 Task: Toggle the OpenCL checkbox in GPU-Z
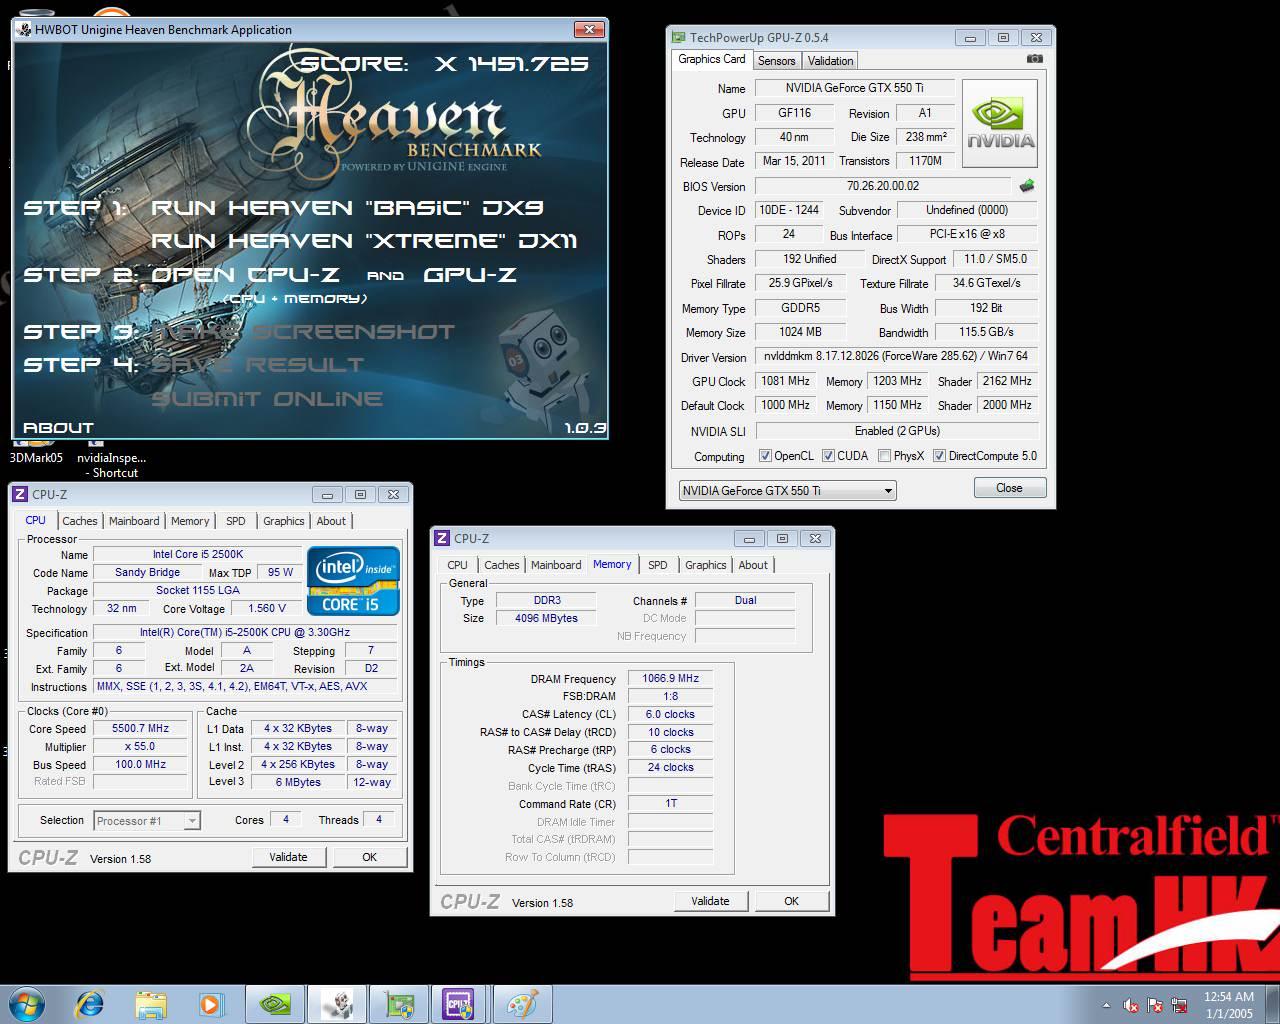pos(765,456)
